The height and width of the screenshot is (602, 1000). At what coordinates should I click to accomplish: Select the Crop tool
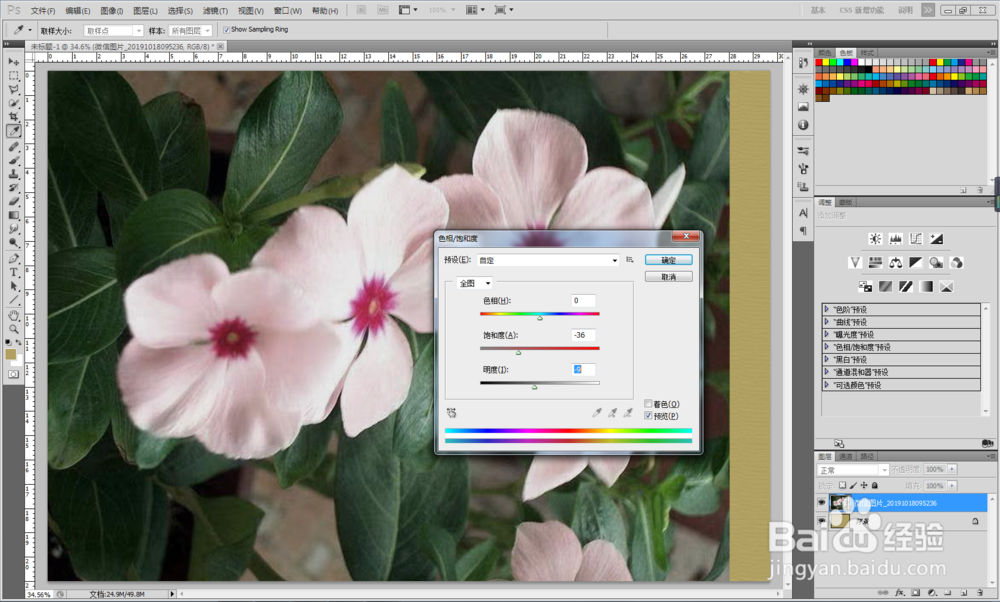pos(14,117)
